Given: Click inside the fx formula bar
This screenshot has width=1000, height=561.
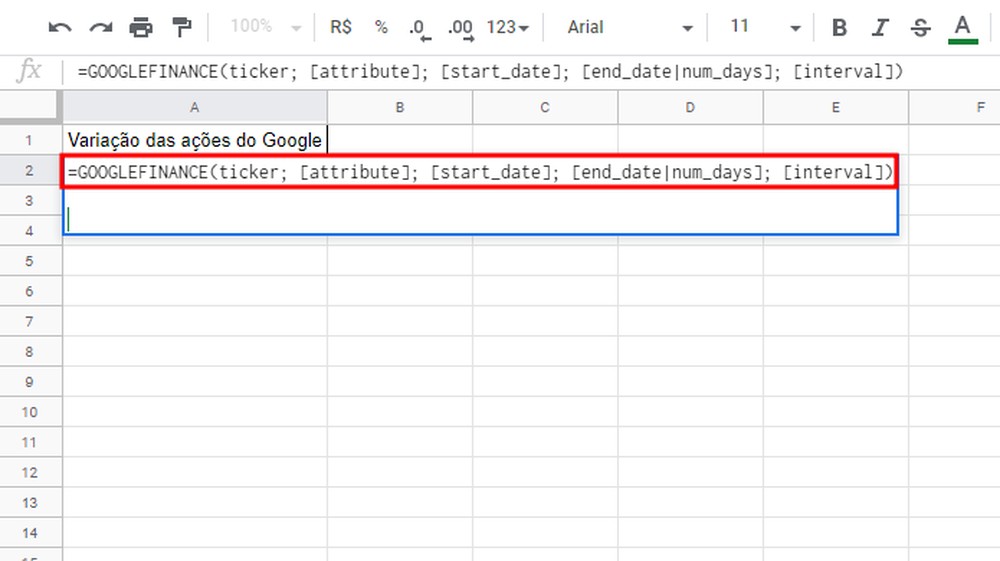Looking at the screenshot, I should pos(529,71).
